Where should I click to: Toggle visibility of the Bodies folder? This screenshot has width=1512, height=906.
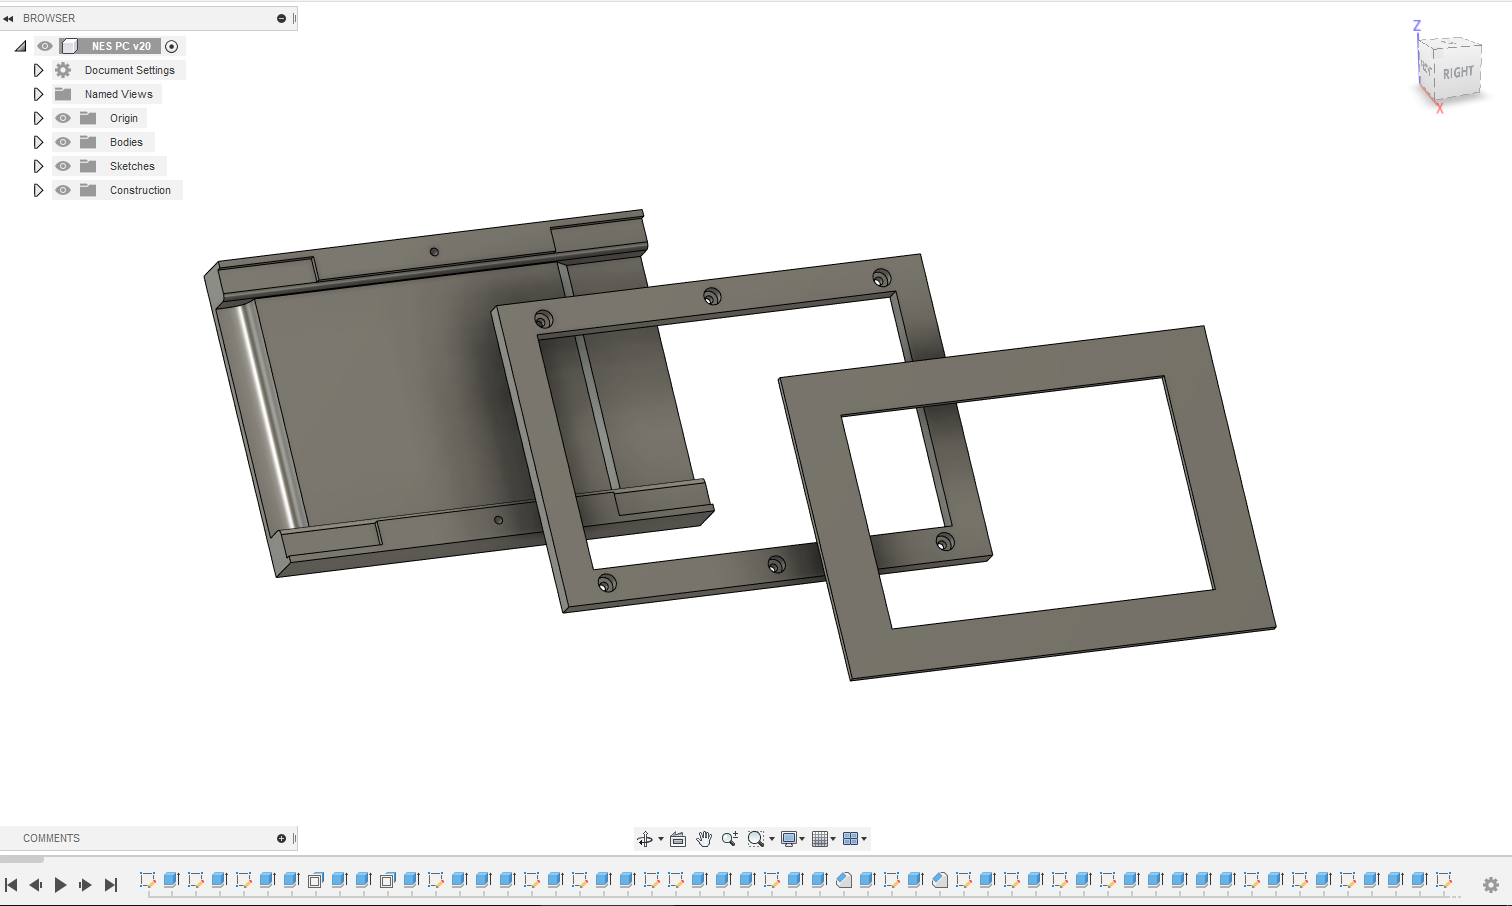62,141
